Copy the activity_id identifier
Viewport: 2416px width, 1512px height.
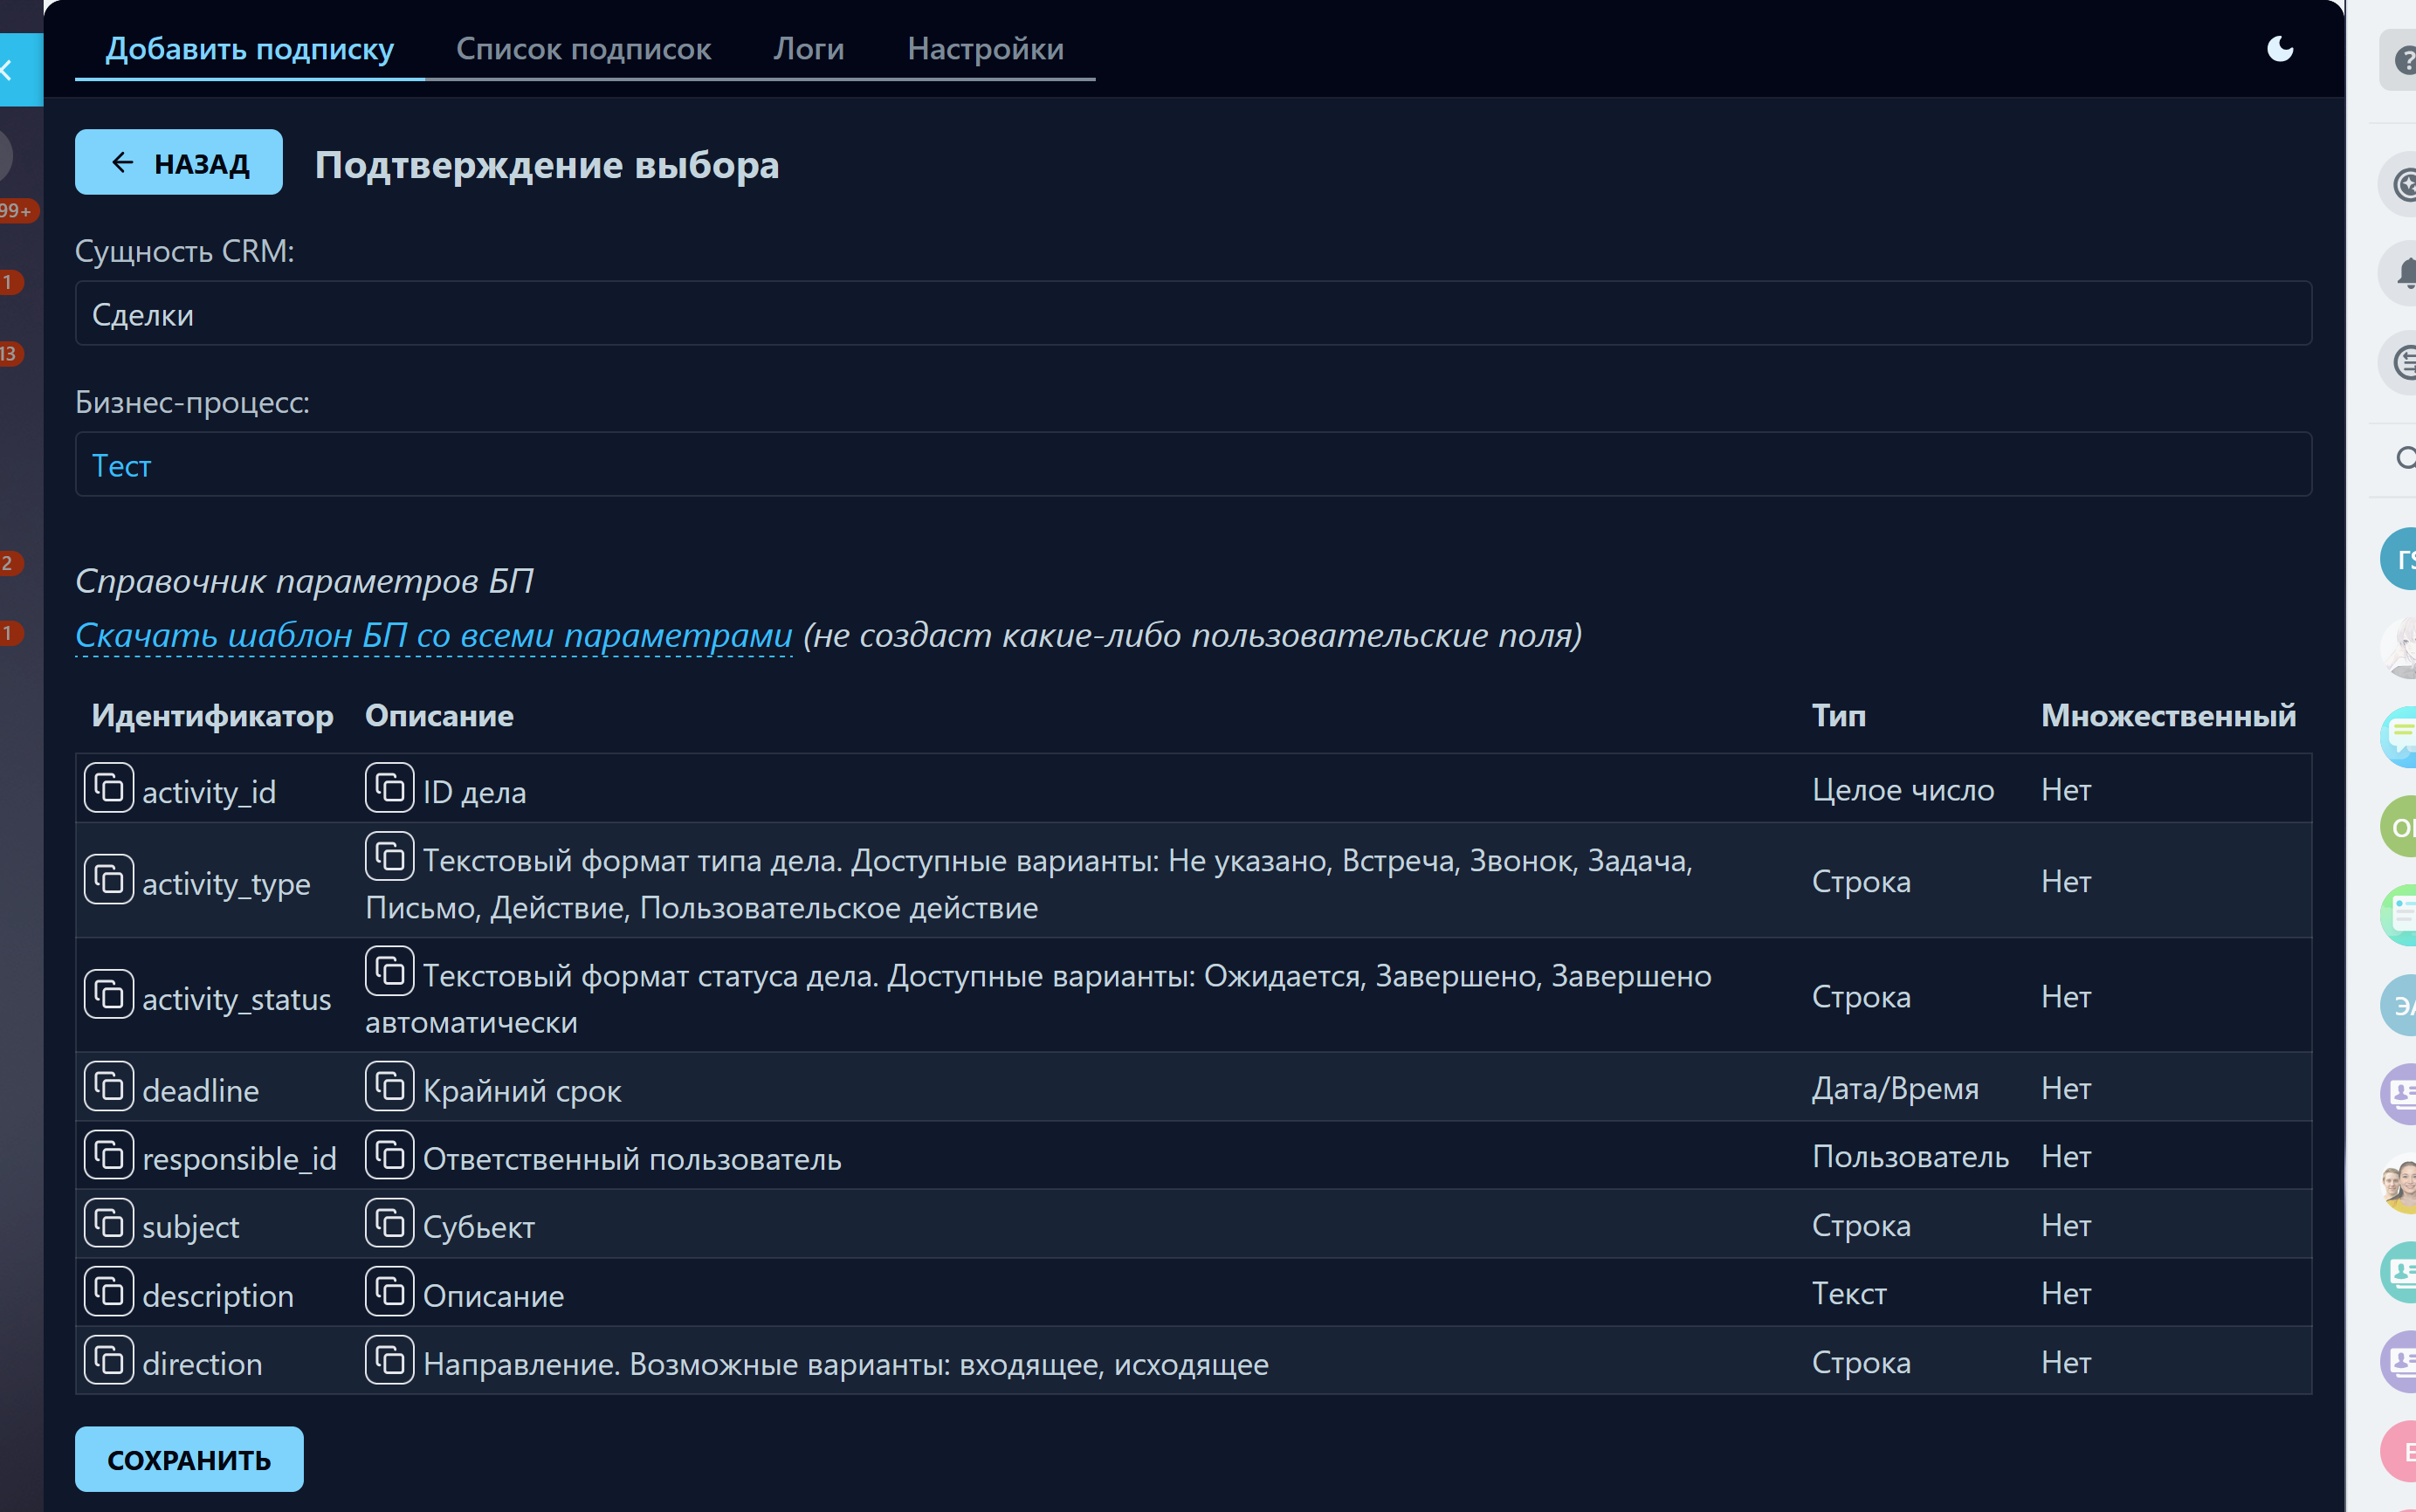pos(108,789)
